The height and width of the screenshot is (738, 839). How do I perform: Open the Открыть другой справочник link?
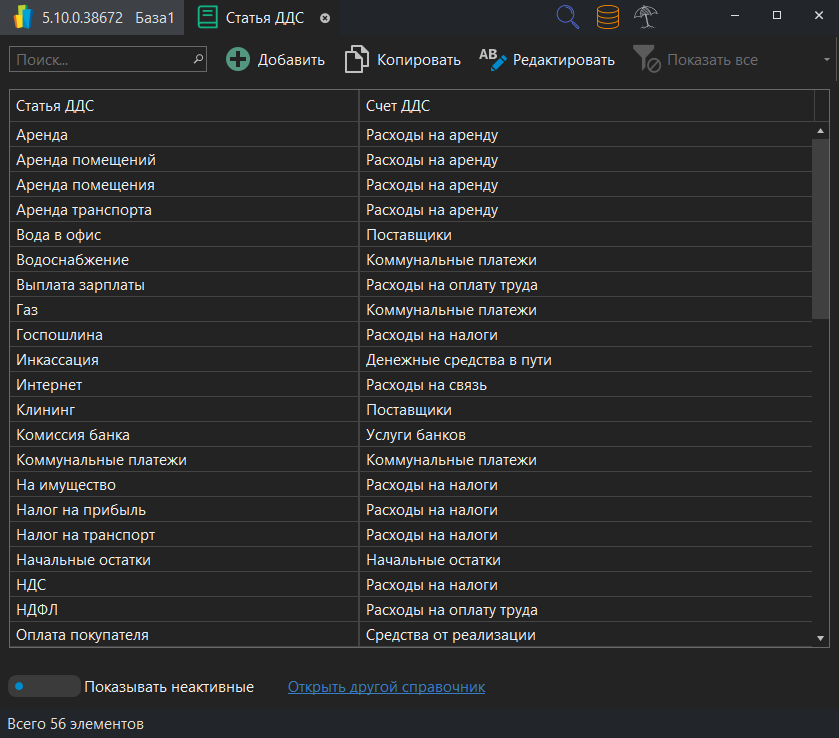pyautogui.click(x=385, y=686)
